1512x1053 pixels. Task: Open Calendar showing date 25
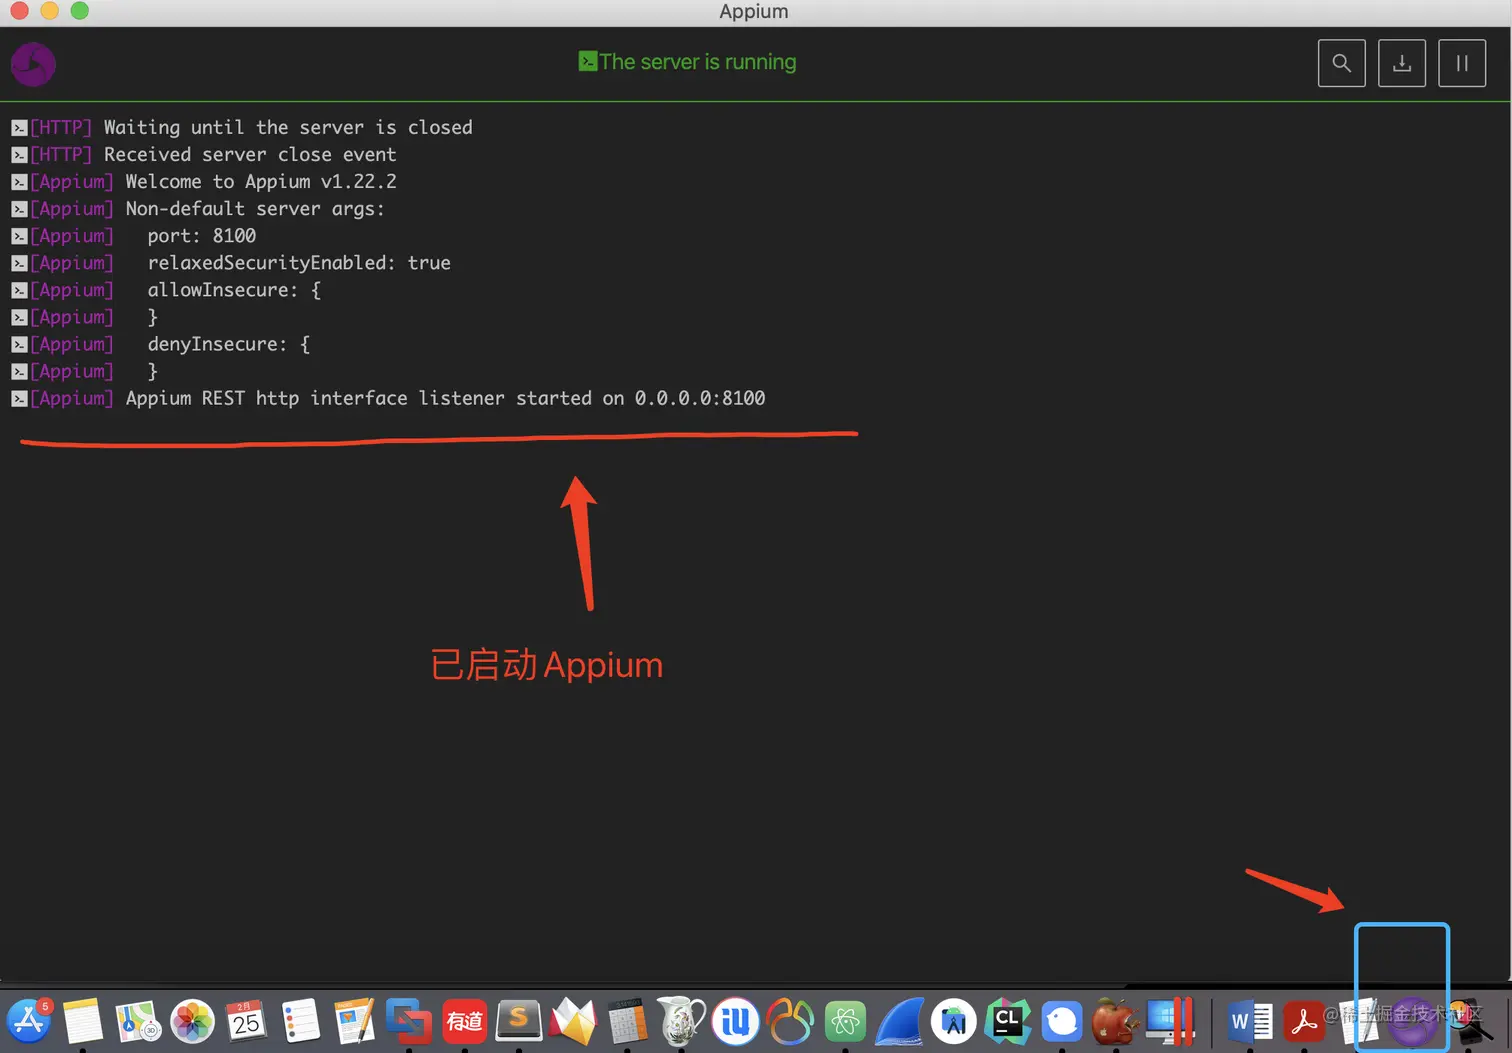point(246,1021)
